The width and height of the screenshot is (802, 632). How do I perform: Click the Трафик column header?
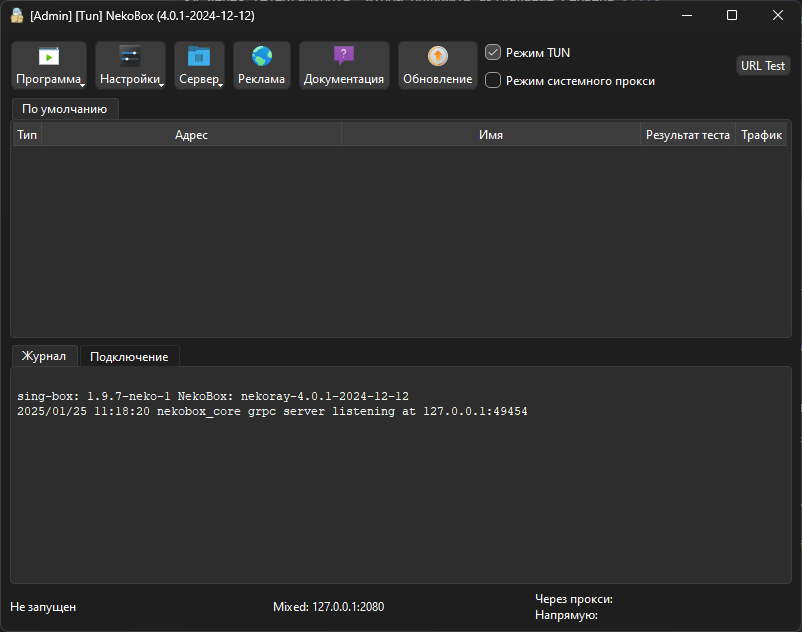(761, 135)
